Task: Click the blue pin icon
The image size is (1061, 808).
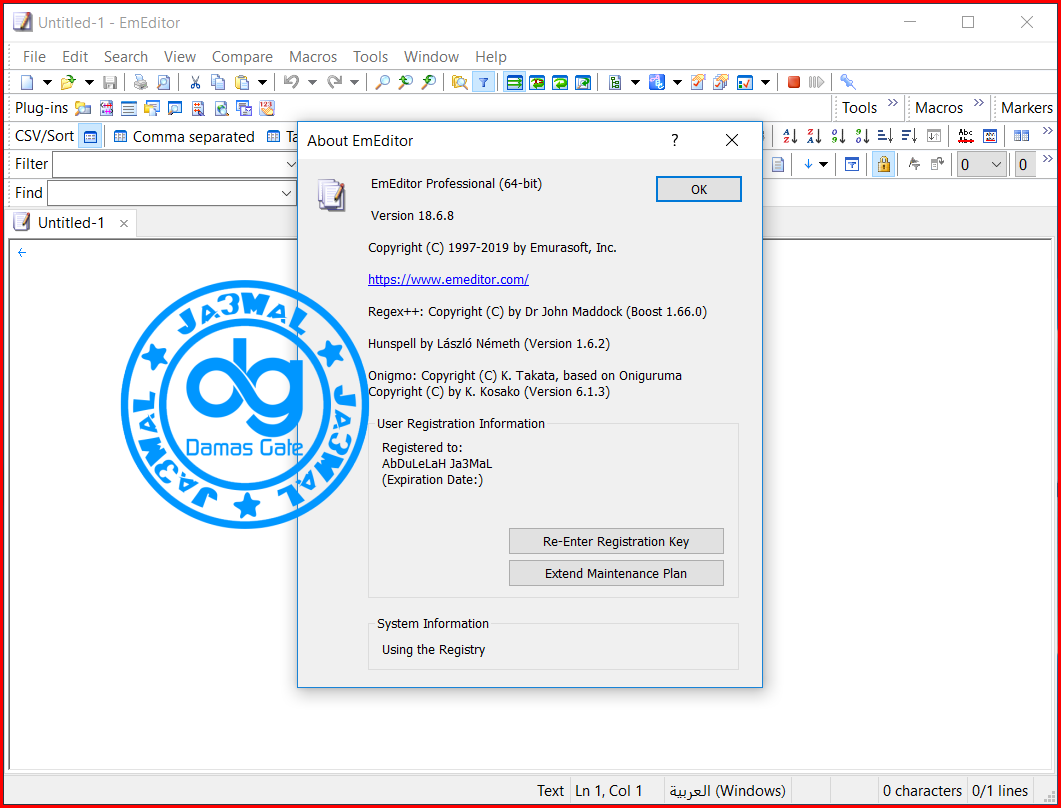Action: coord(848,83)
